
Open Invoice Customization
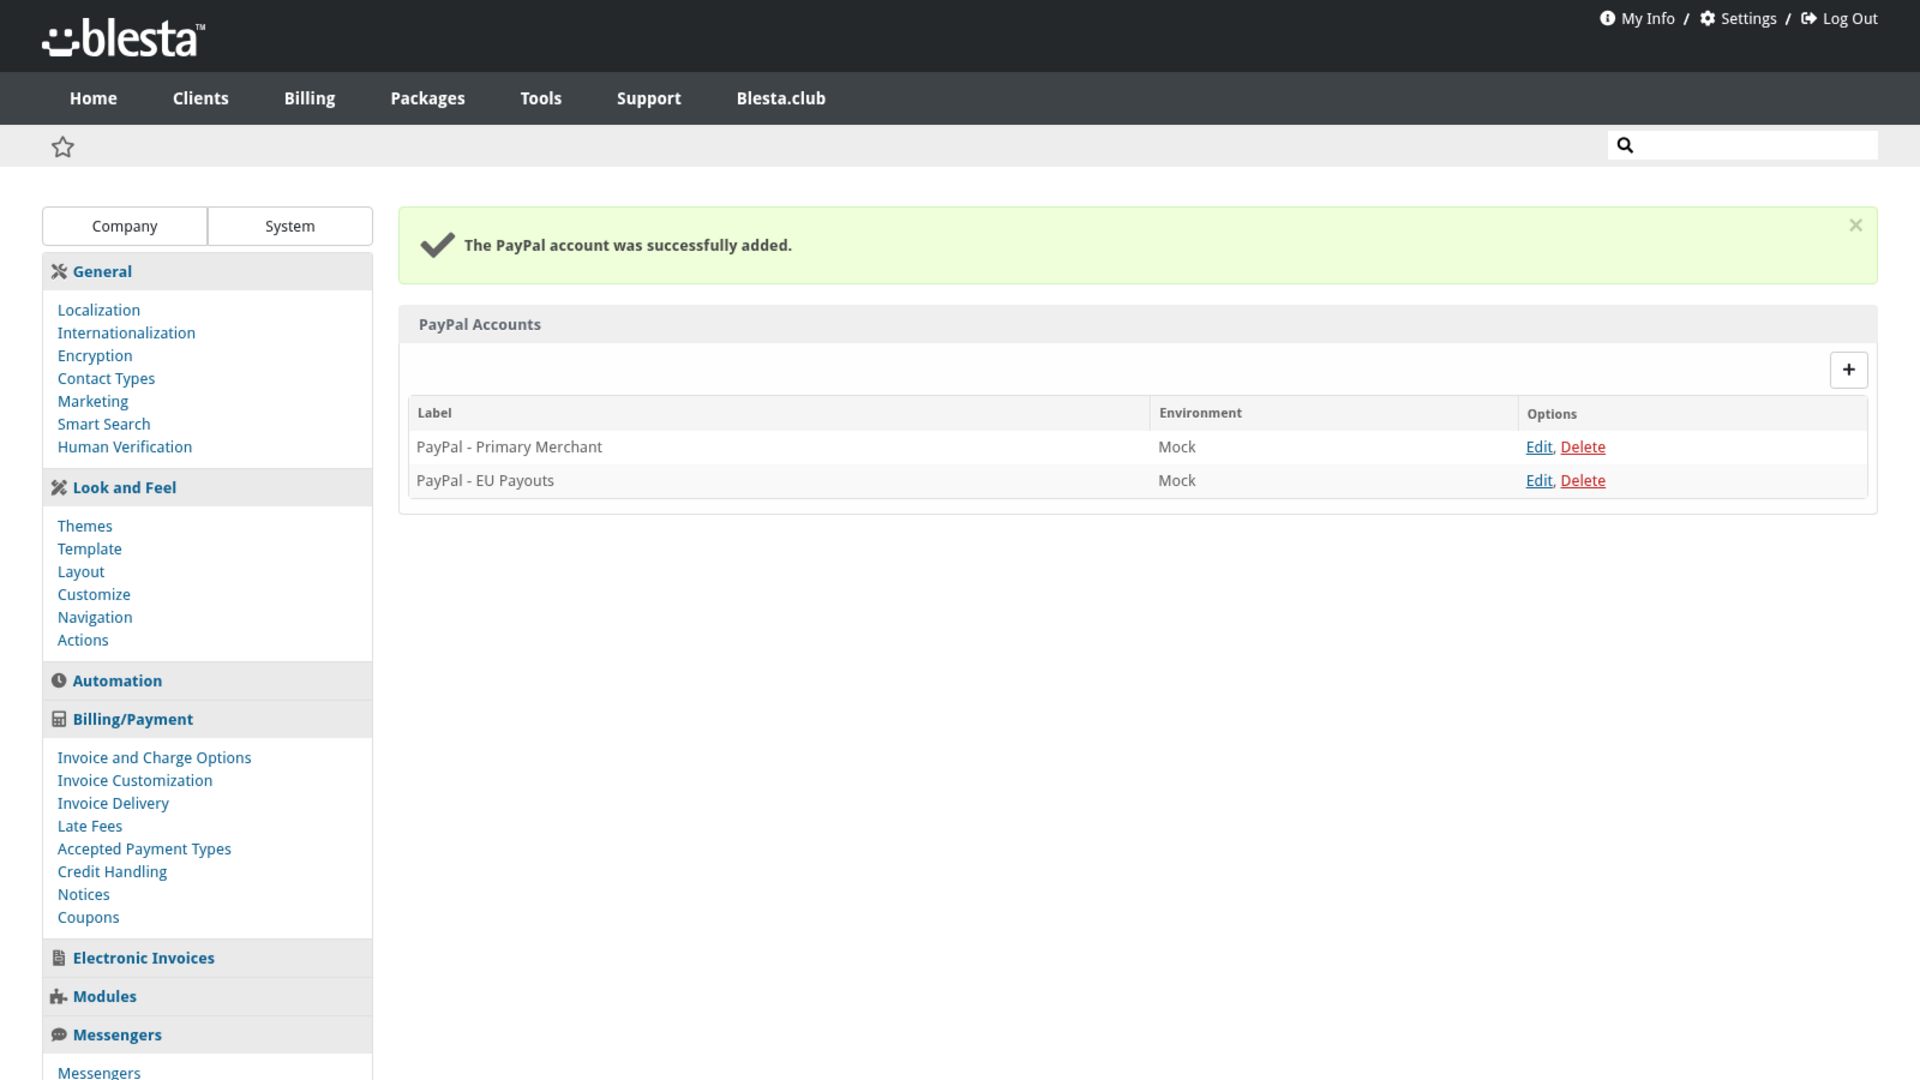pyautogui.click(x=135, y=781)
